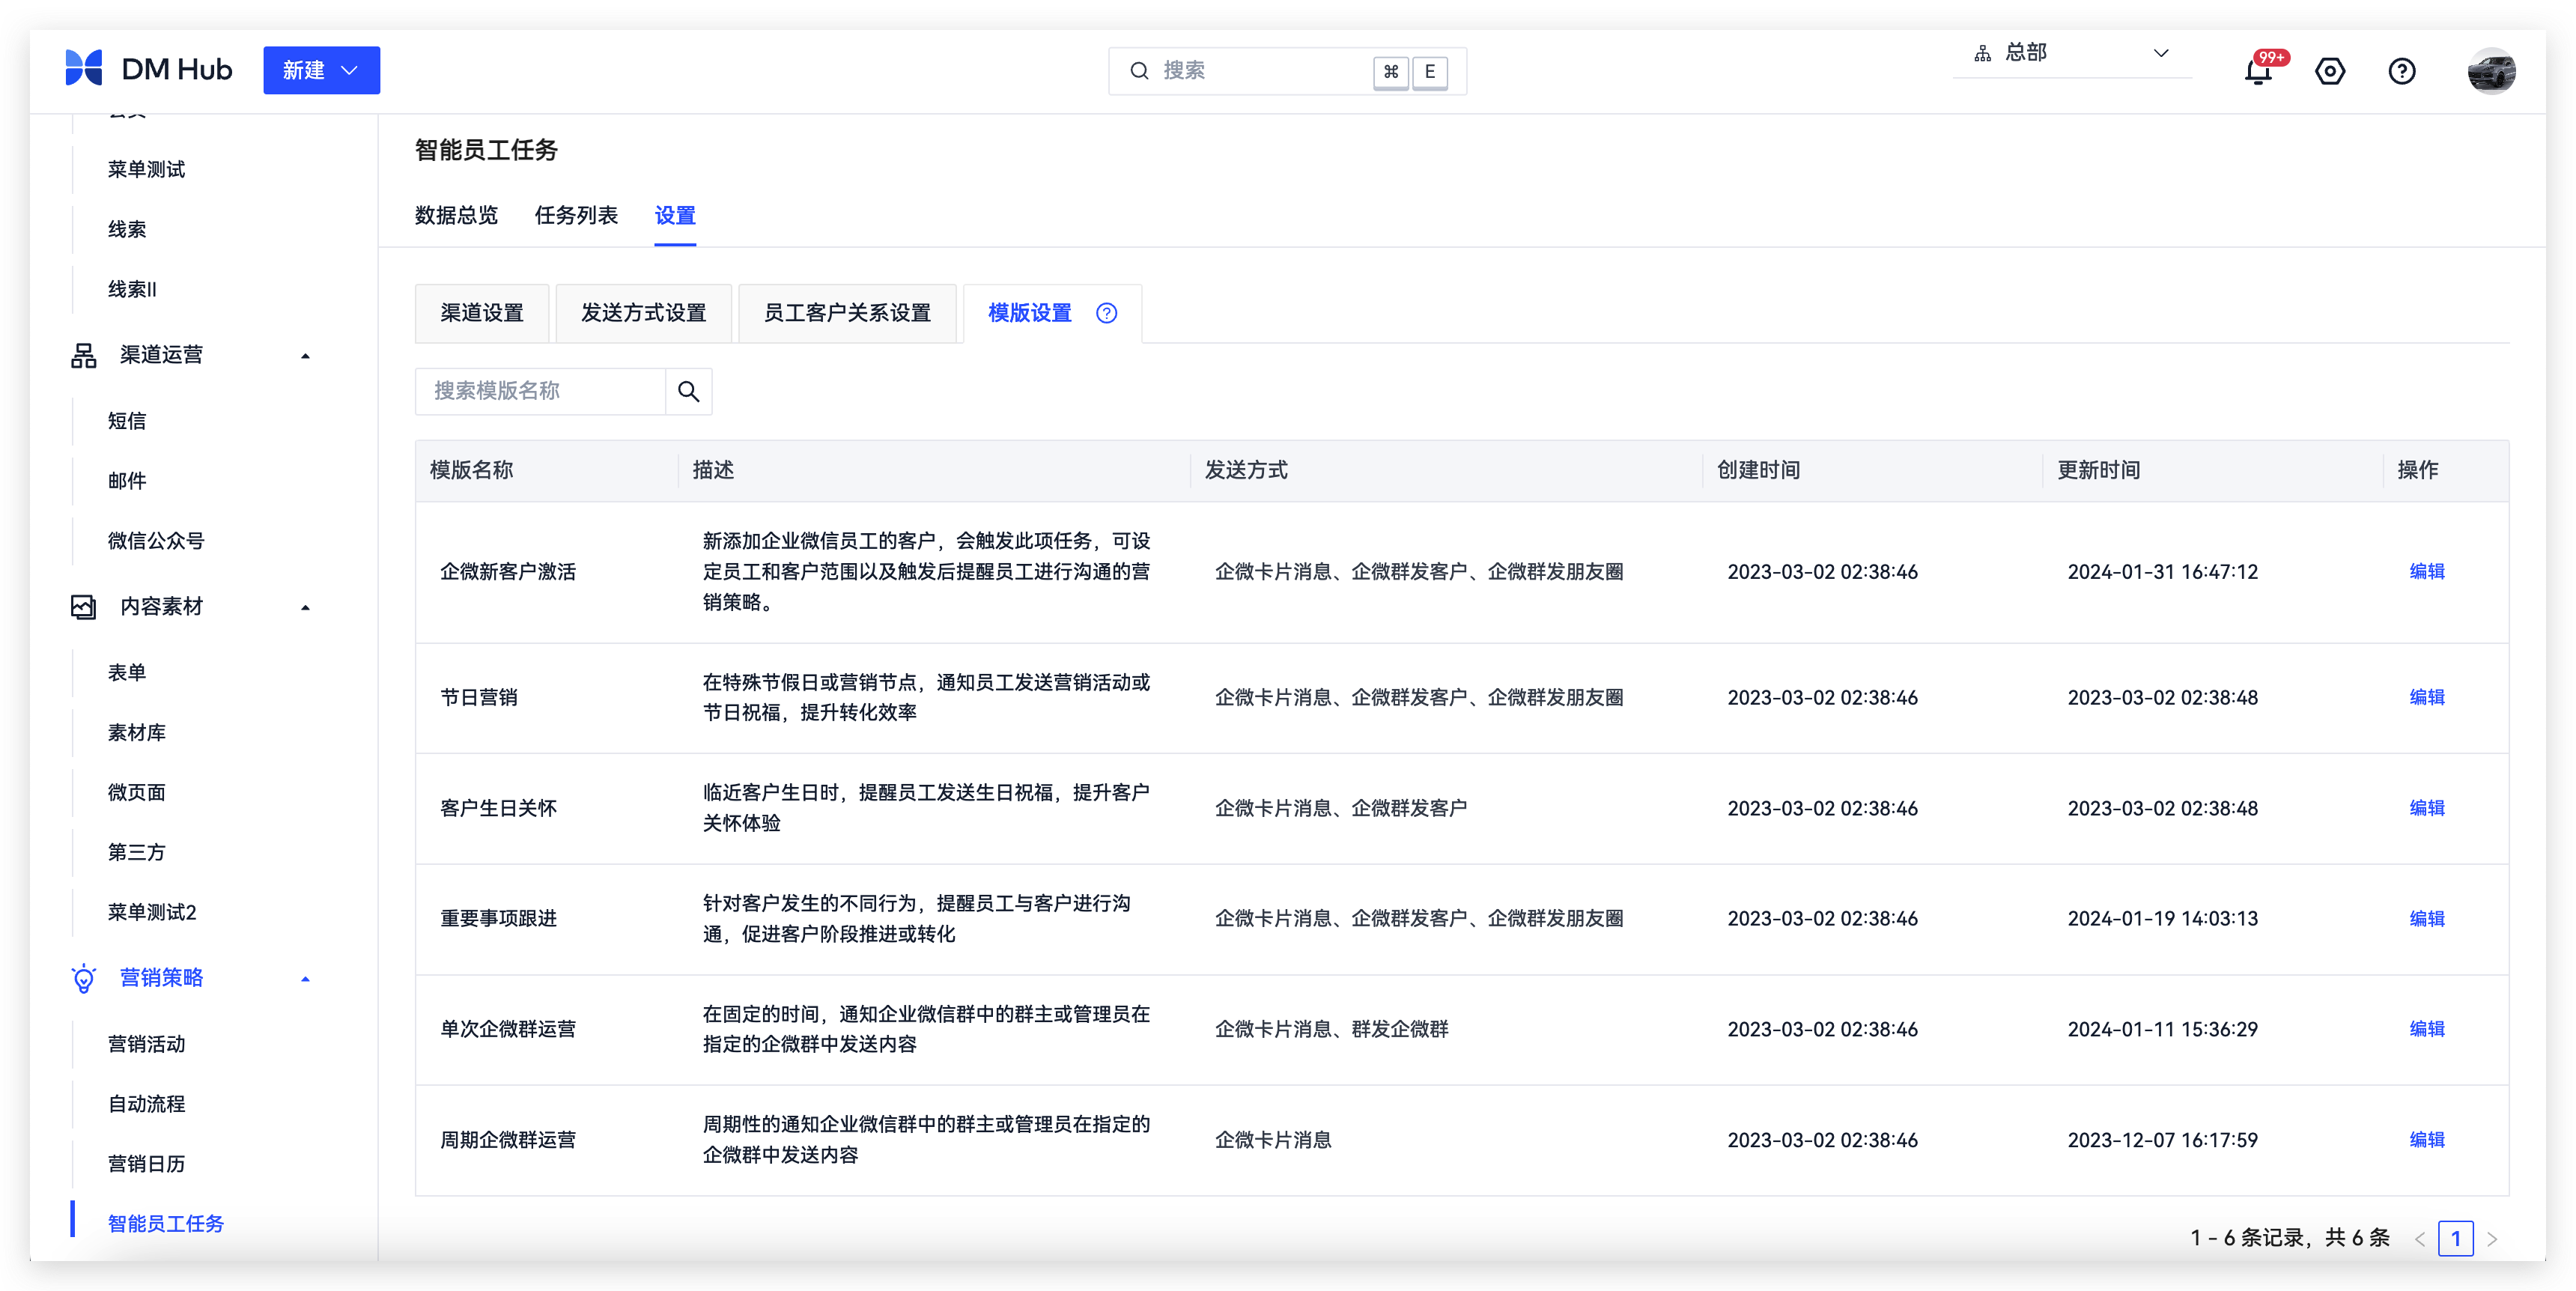Open 第三方 in the sidebar
Screen dimensions: 2576x1291
pyautogui.click(x=137, y=853)
